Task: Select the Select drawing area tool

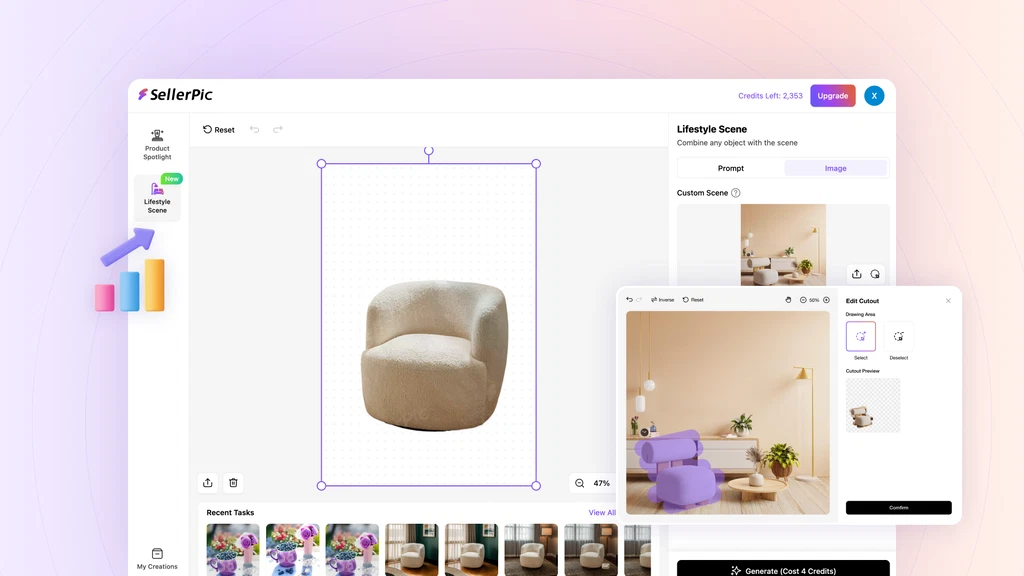Action: click(860, 336)
